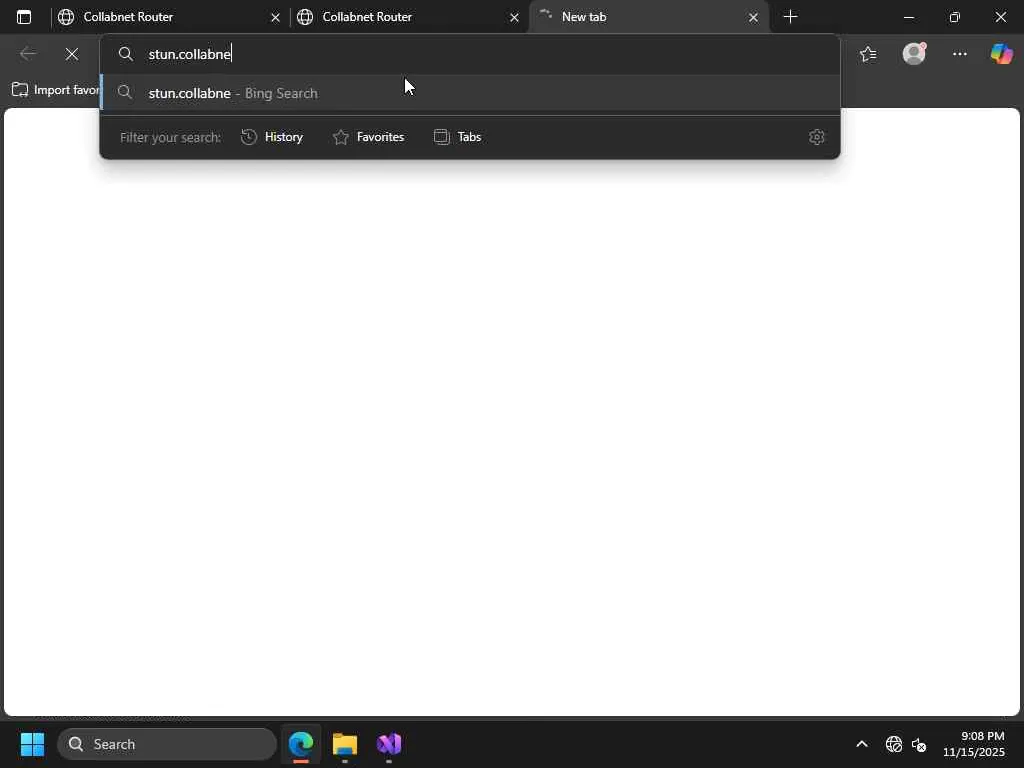
Task: Open a new tab with plus button
Action: [790, 17]
